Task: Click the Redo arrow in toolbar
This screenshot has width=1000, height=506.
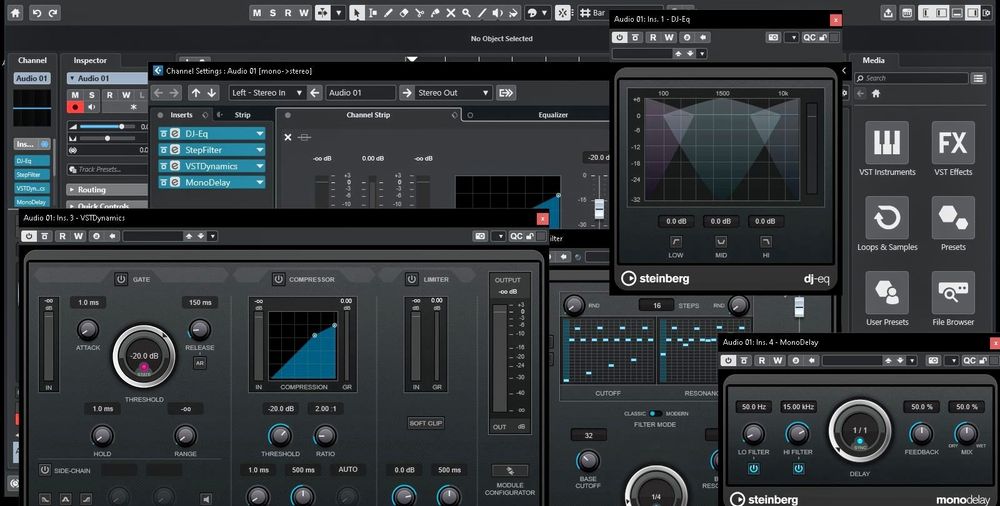Action: pos(53,13)
